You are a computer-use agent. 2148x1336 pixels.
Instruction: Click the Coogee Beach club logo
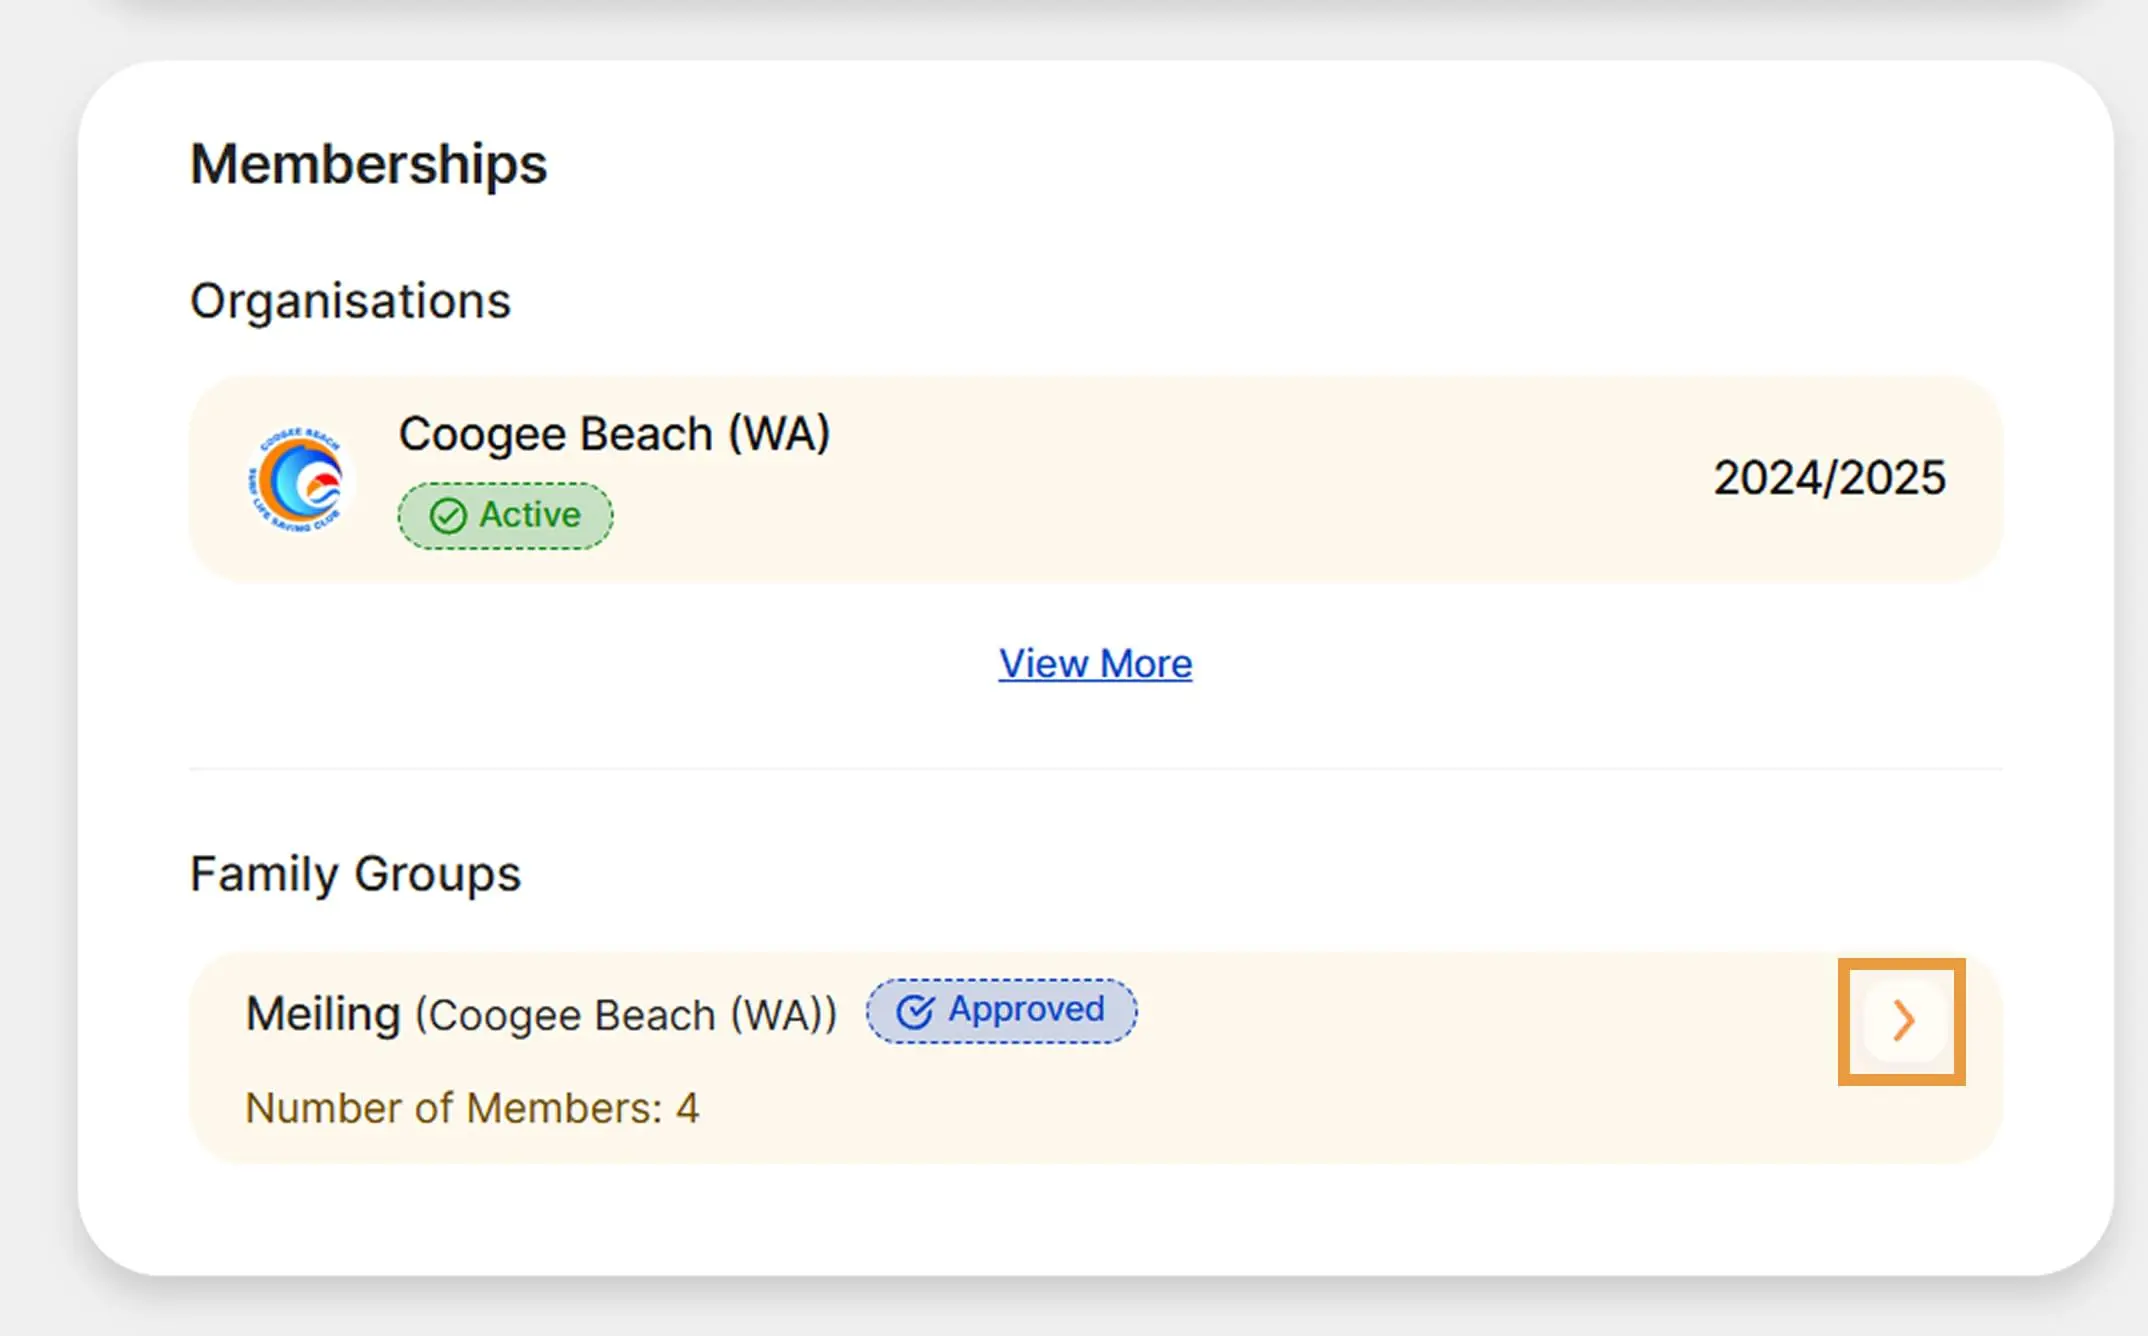[297, 481]
